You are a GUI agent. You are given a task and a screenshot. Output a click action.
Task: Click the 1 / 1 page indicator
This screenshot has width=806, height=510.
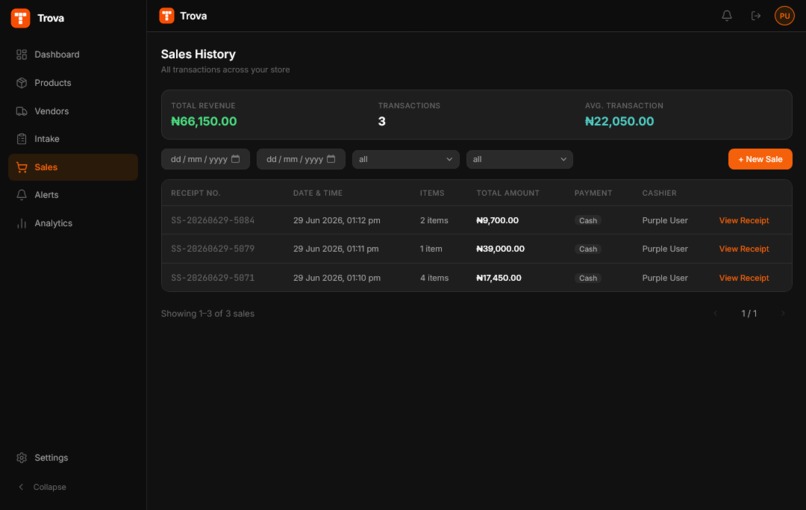749,313
